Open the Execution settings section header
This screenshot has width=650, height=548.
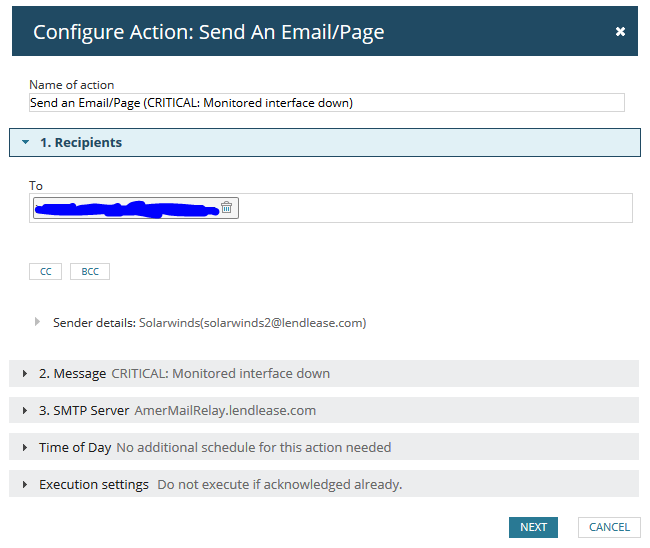click(x=324, y=484)
